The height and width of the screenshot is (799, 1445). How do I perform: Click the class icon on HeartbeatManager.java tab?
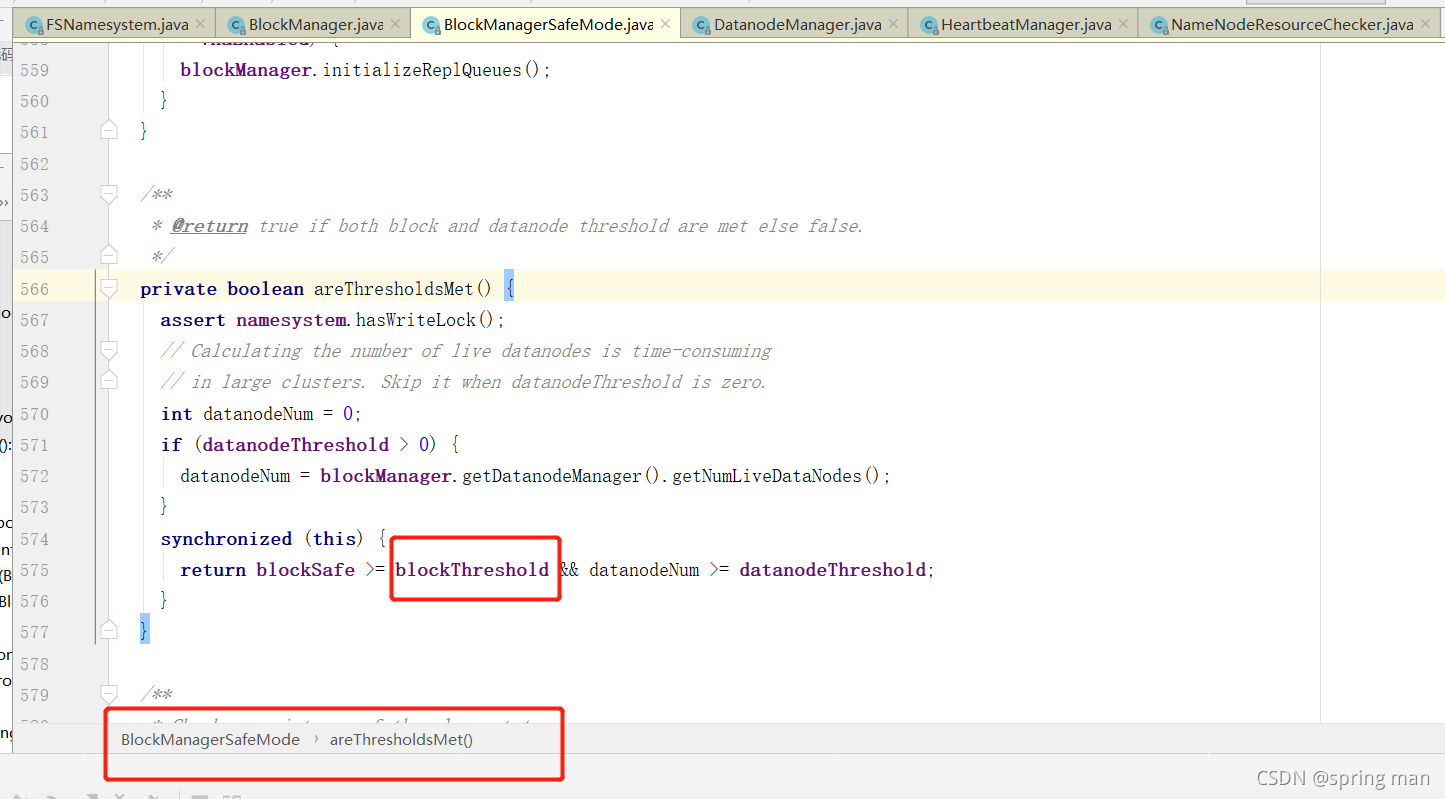click(x=929, y=25)
